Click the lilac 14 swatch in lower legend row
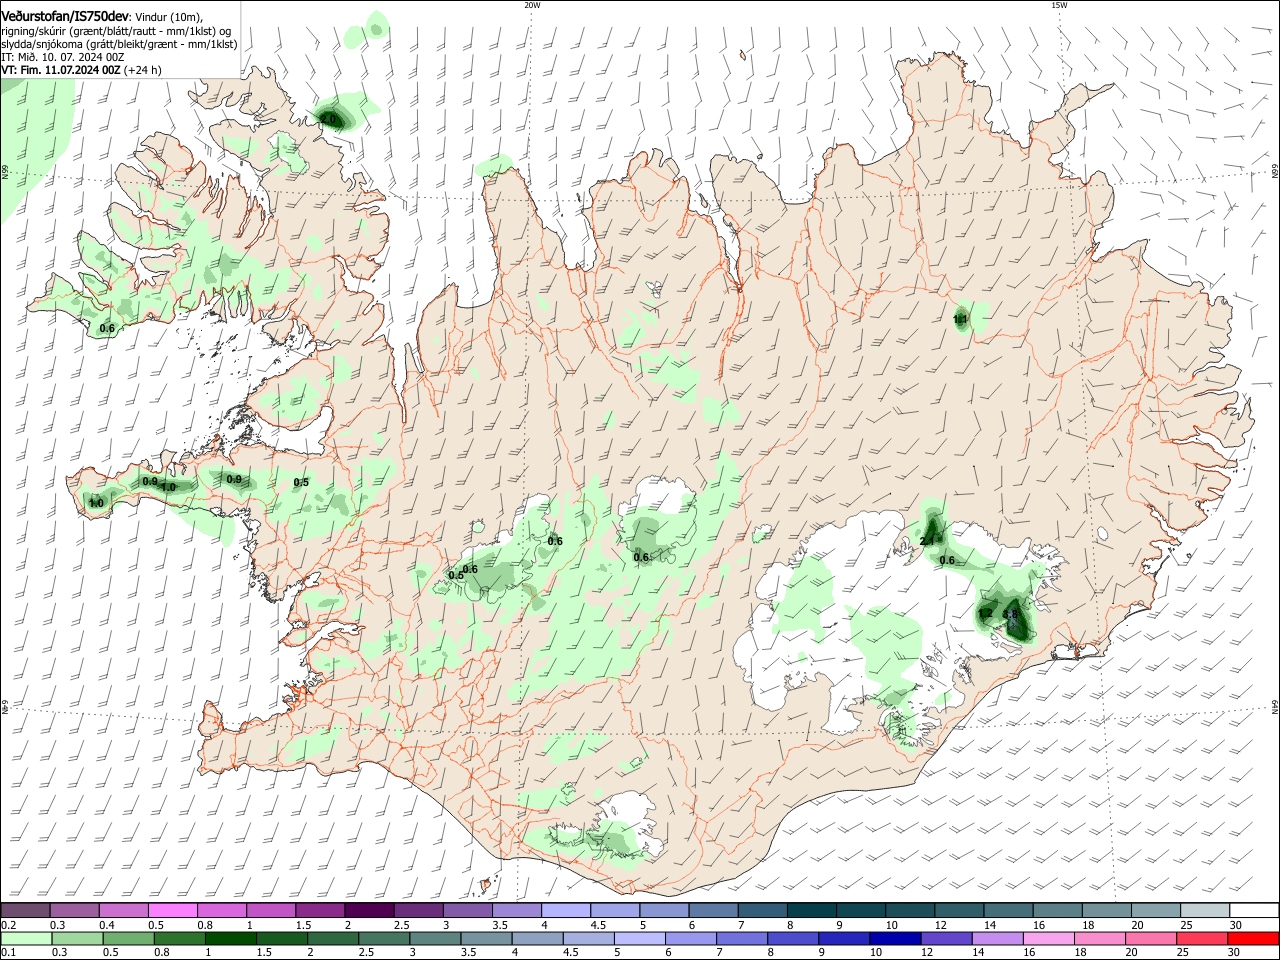The image size is (1280, 960). 996,939
